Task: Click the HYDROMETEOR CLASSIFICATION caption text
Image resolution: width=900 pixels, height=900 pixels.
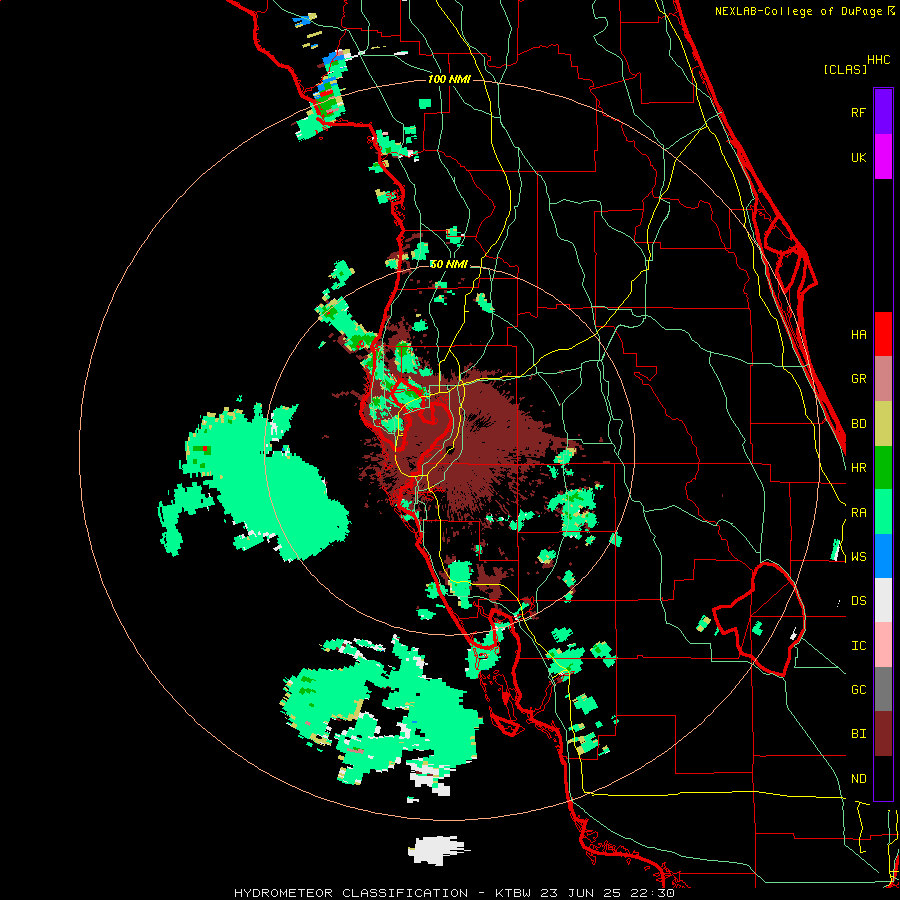Action: 351,893
